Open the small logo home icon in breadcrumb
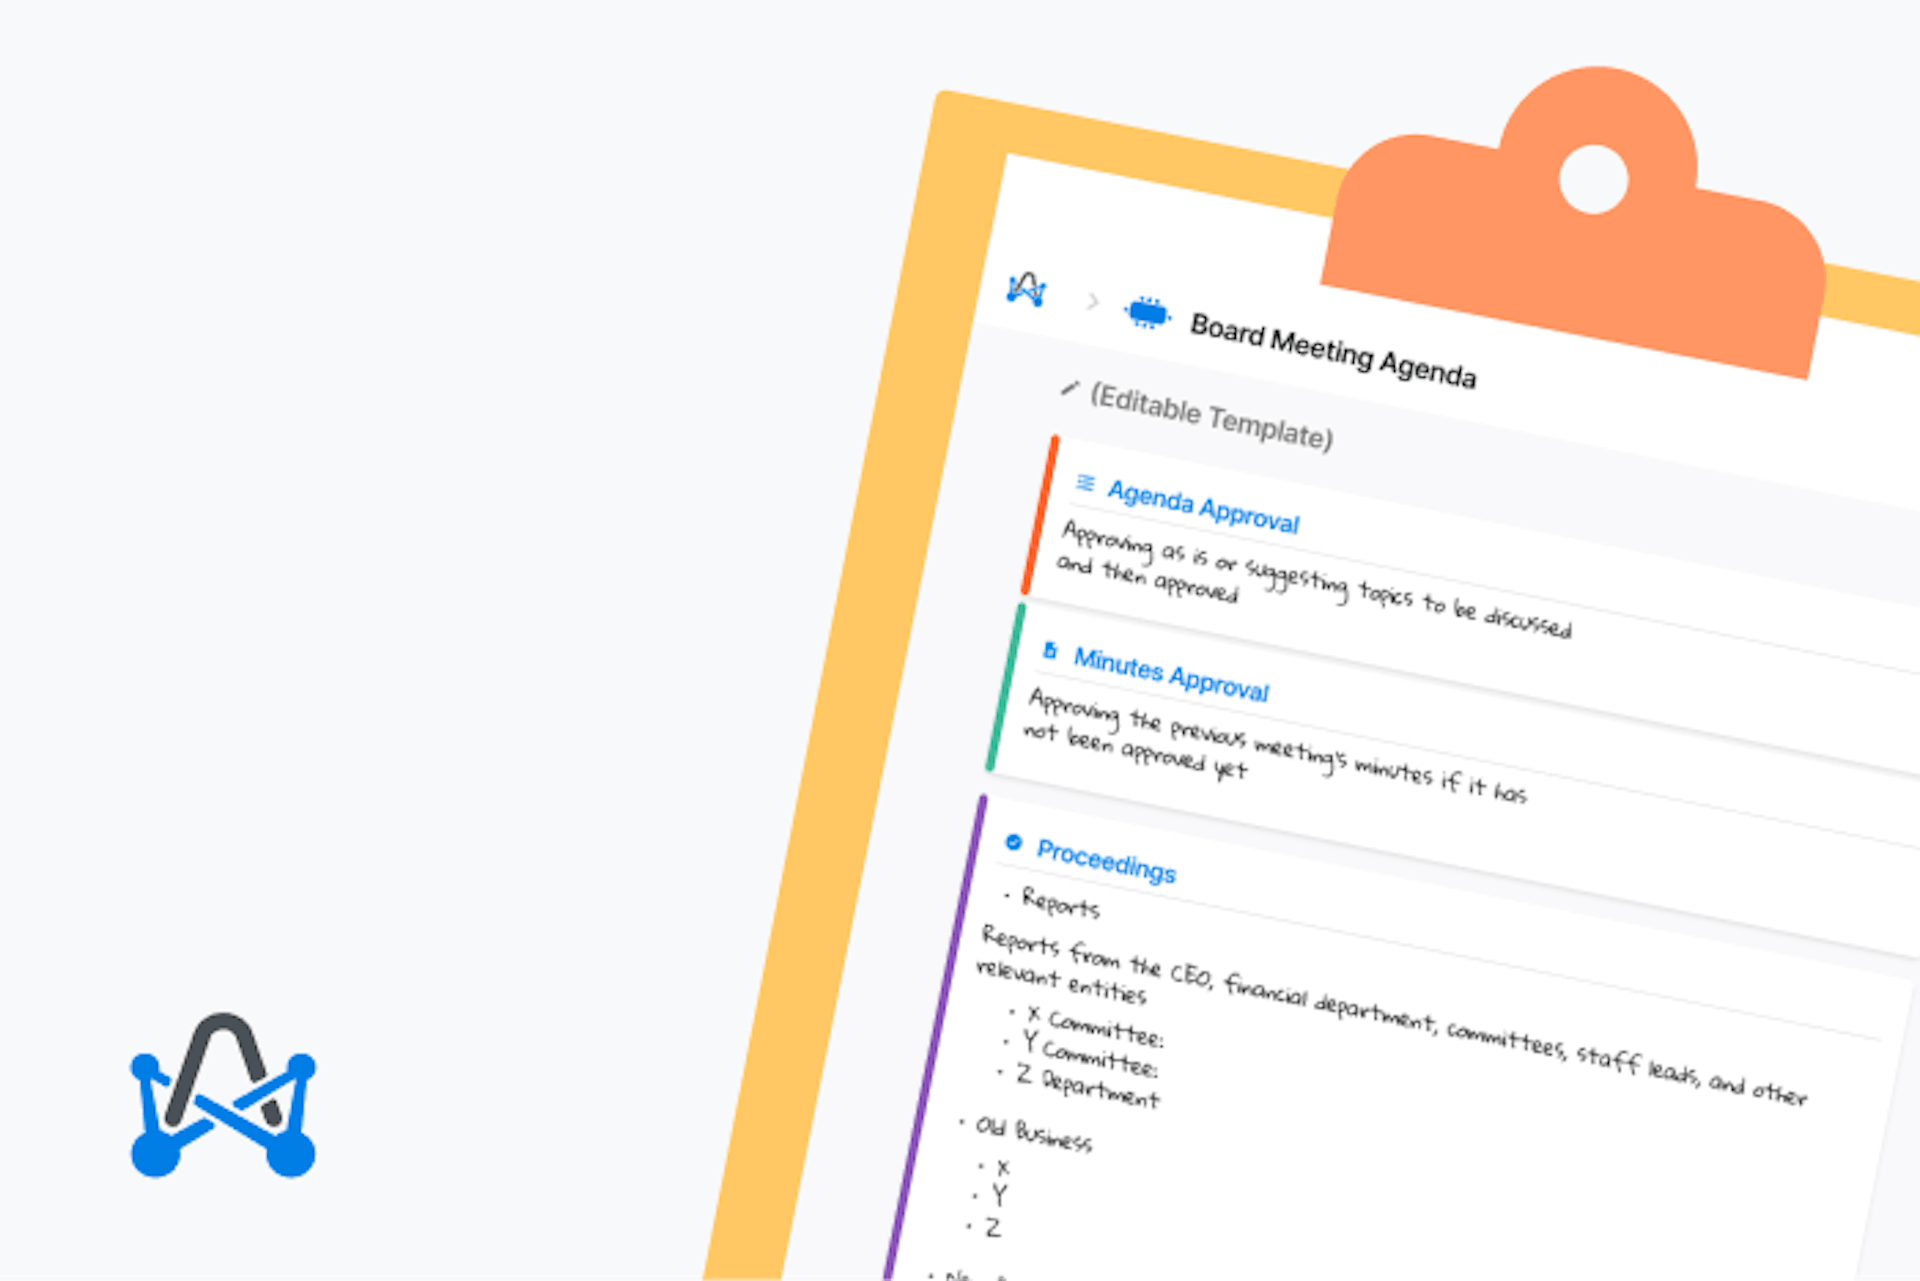 1027,289
